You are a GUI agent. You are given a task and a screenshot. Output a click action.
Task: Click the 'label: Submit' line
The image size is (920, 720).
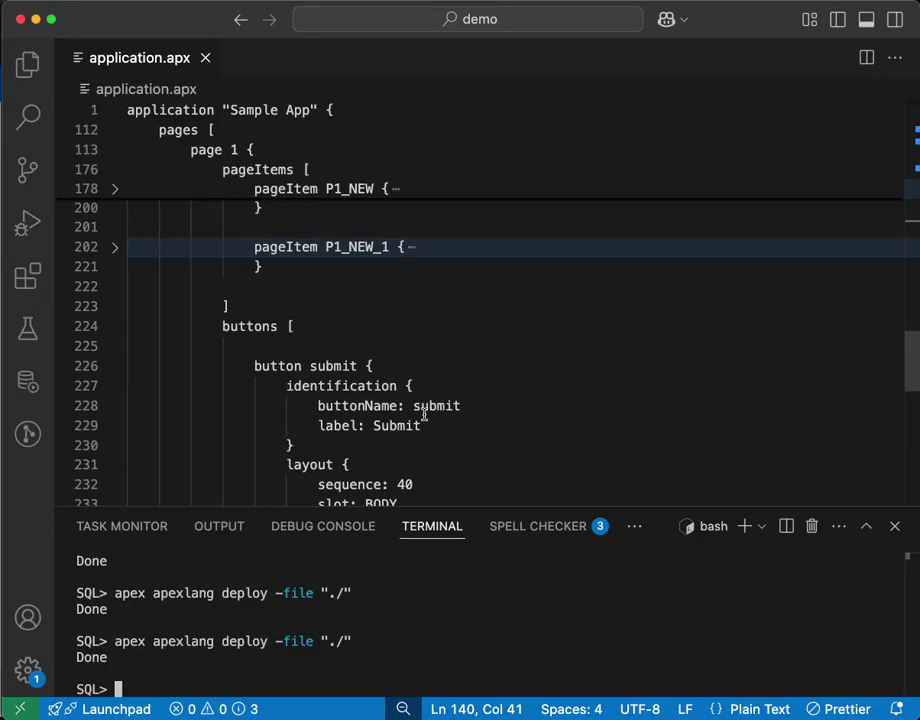[369, 425]
